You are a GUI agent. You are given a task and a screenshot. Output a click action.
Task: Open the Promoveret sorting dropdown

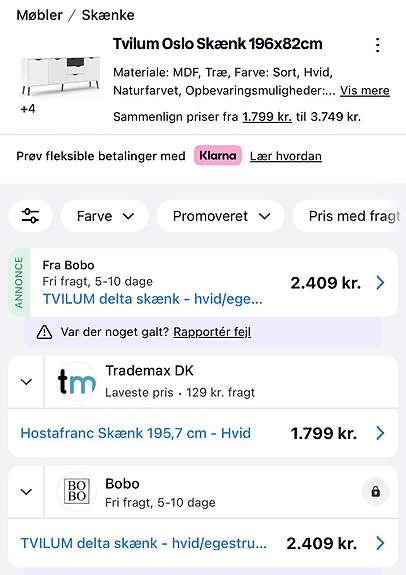click(221, 216)
